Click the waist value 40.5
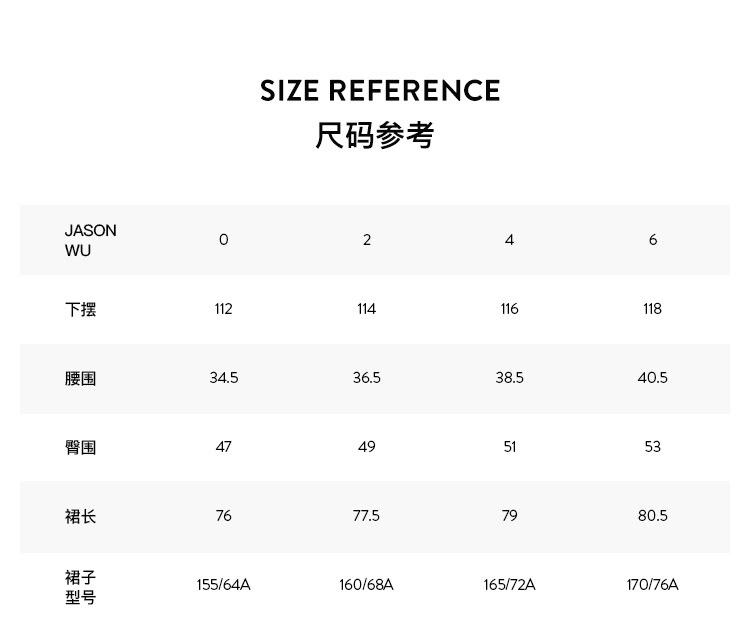Image resolution: width=750 pixels, height=630 pixels. click(652, 378)
